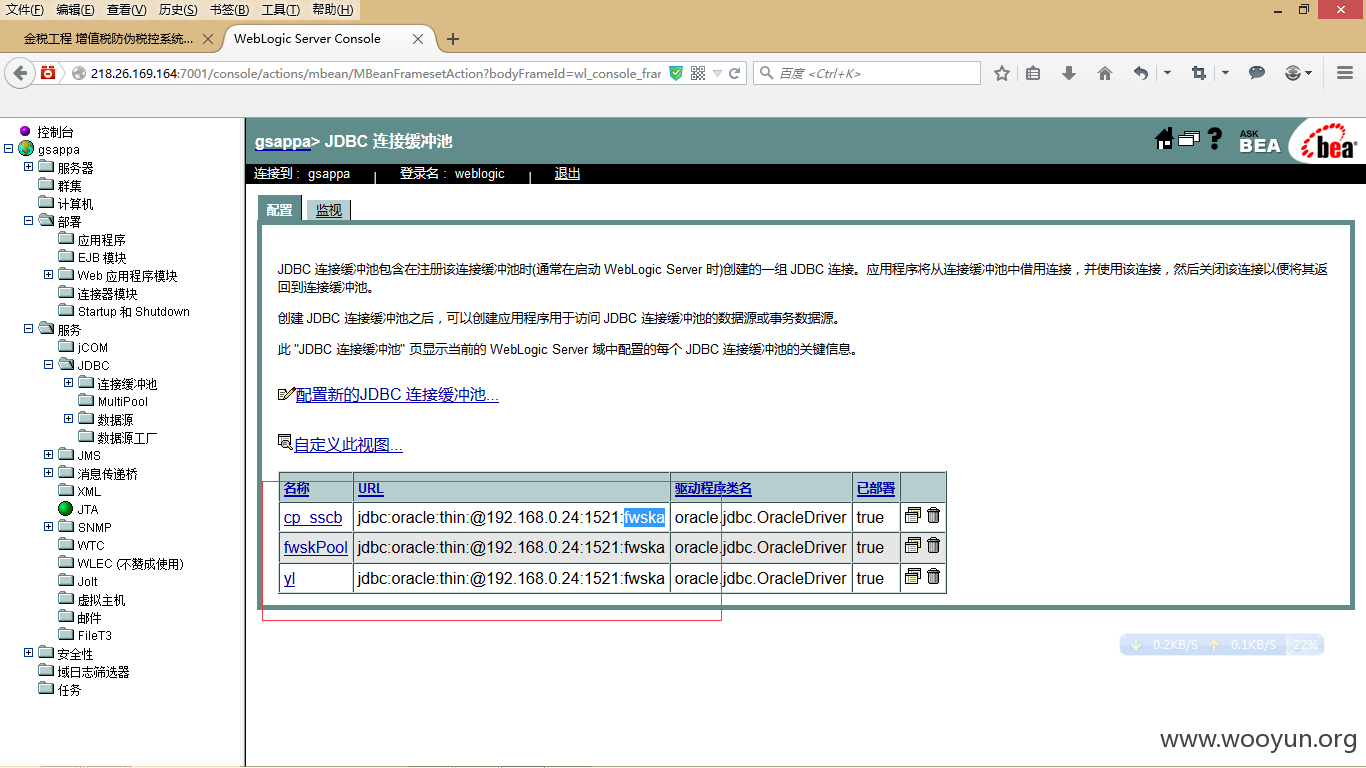The width and height of the screenshot is (1366, 768).
Task: Expand the 数据源 tree node
Action: [x=68, y=419]
